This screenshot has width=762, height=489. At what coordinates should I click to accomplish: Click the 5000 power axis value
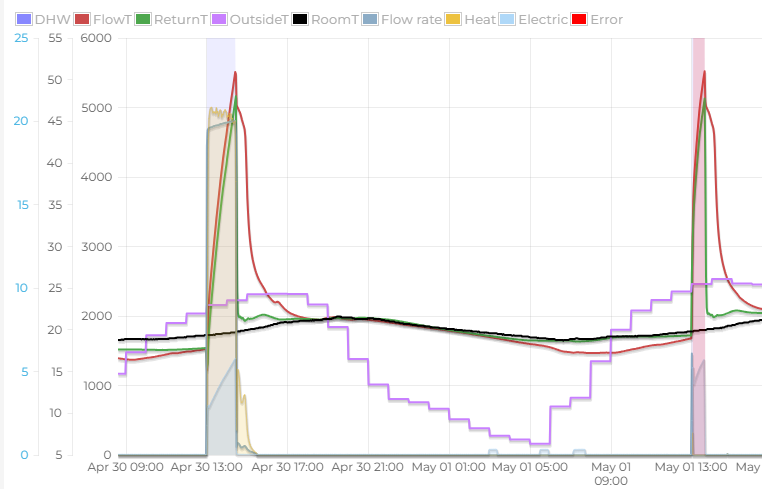97,108
